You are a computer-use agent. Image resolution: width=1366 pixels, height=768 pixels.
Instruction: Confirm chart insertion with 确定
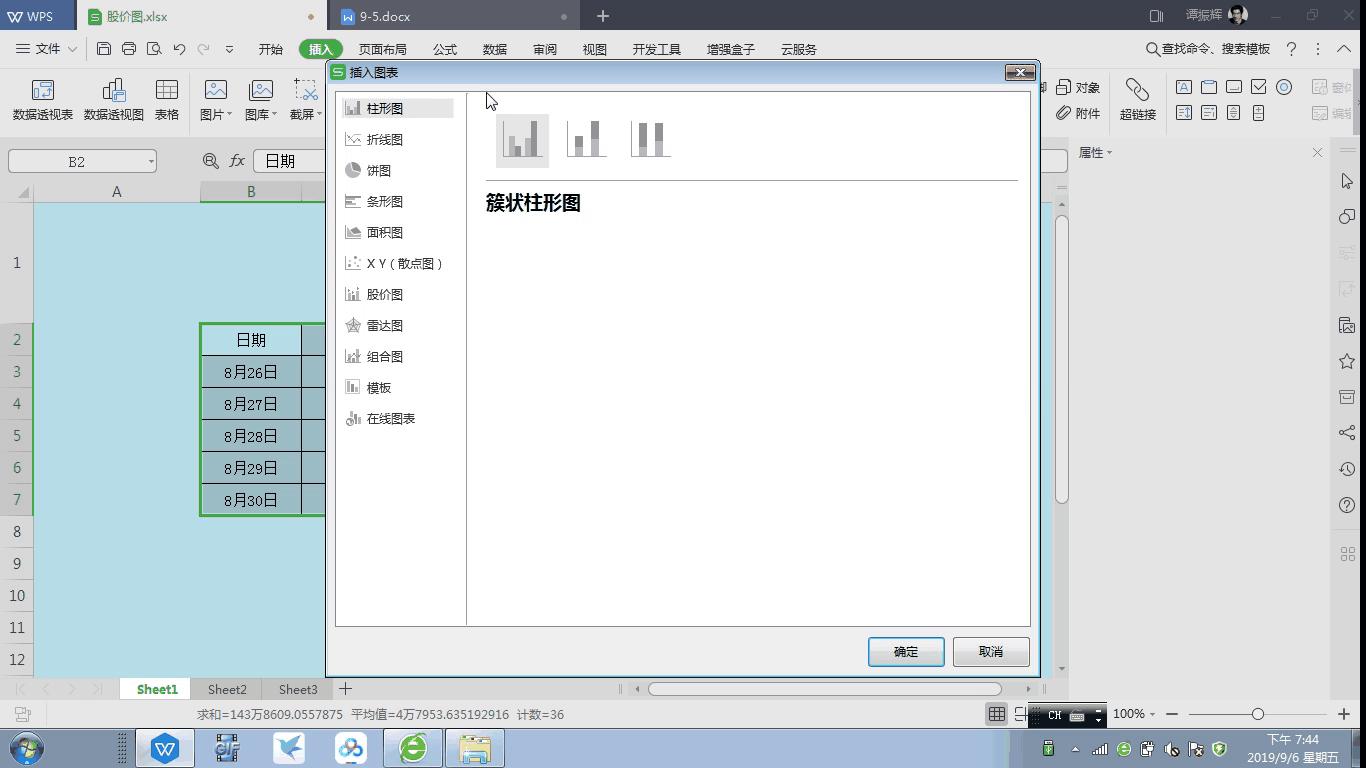[906, 652]
